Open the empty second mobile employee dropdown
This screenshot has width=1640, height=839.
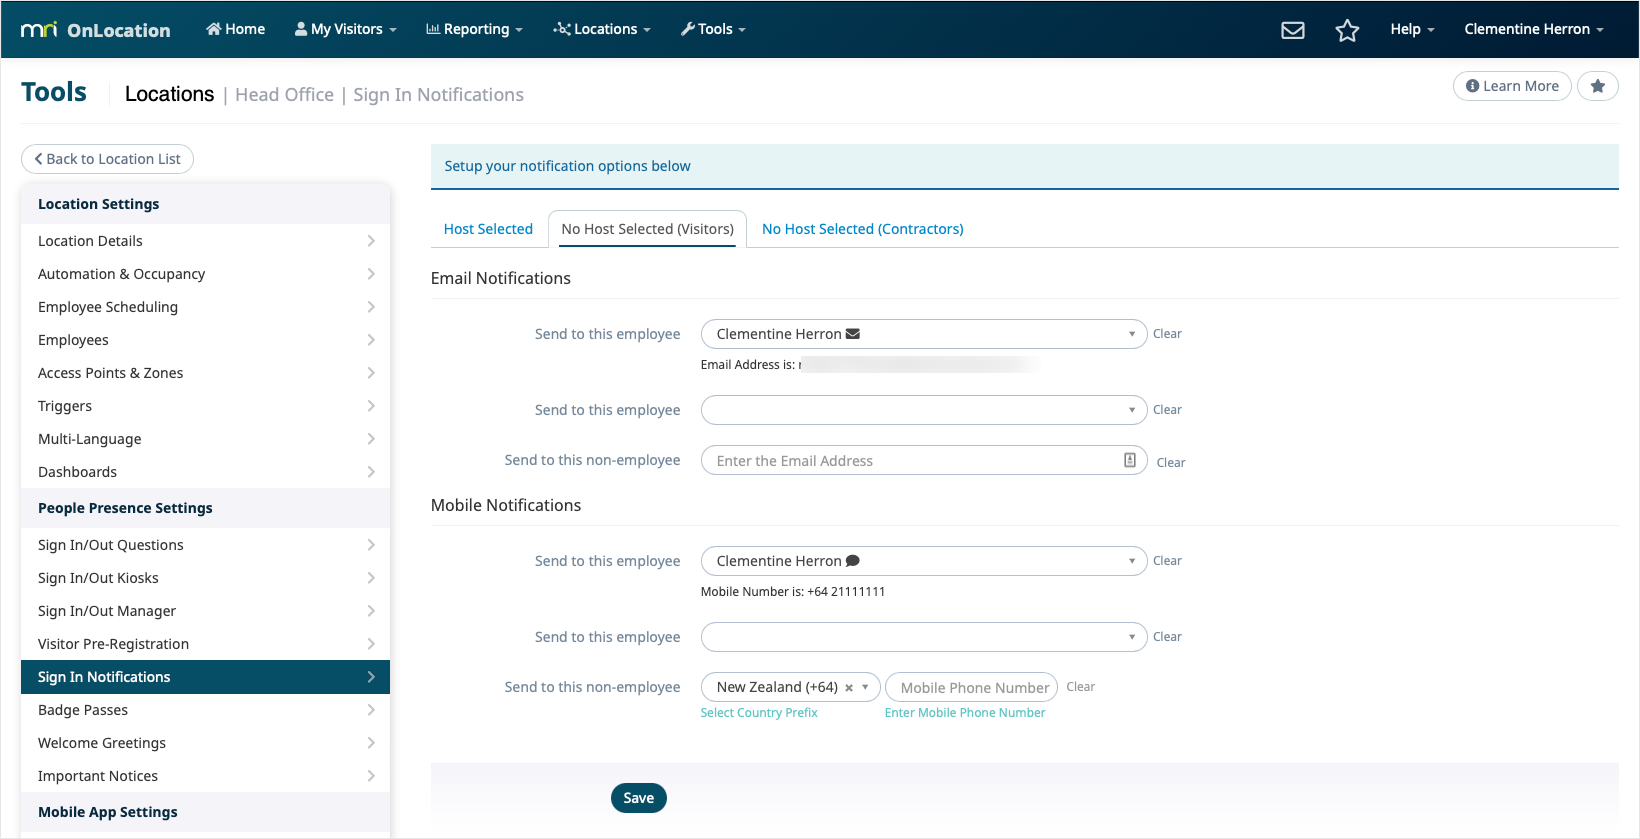924,637
